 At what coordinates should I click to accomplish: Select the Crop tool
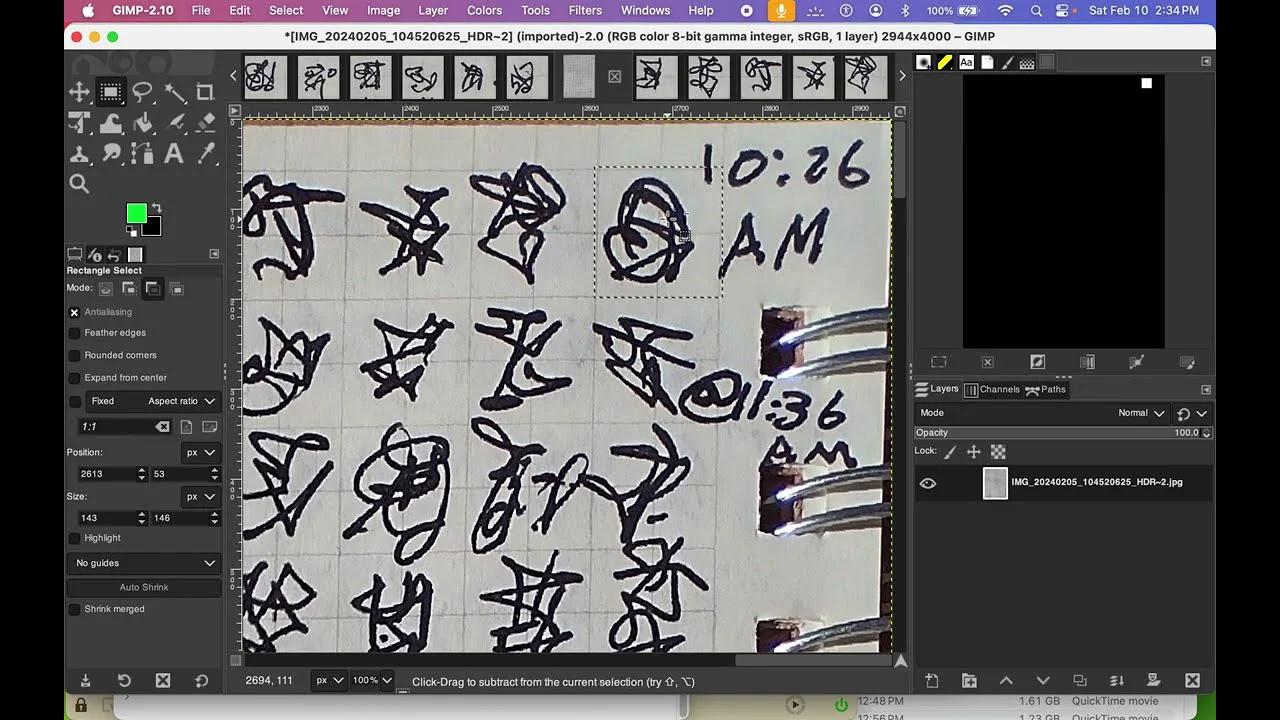pyautogui.click(x=203, y=91)
